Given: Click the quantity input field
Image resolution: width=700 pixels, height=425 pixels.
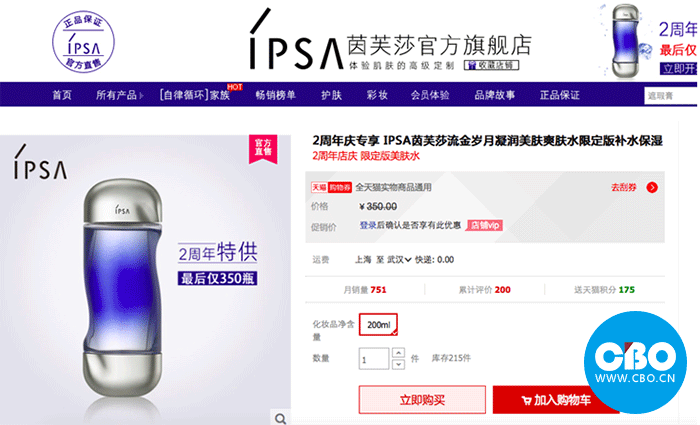Looking at the screenshot, I should [374, 358].
